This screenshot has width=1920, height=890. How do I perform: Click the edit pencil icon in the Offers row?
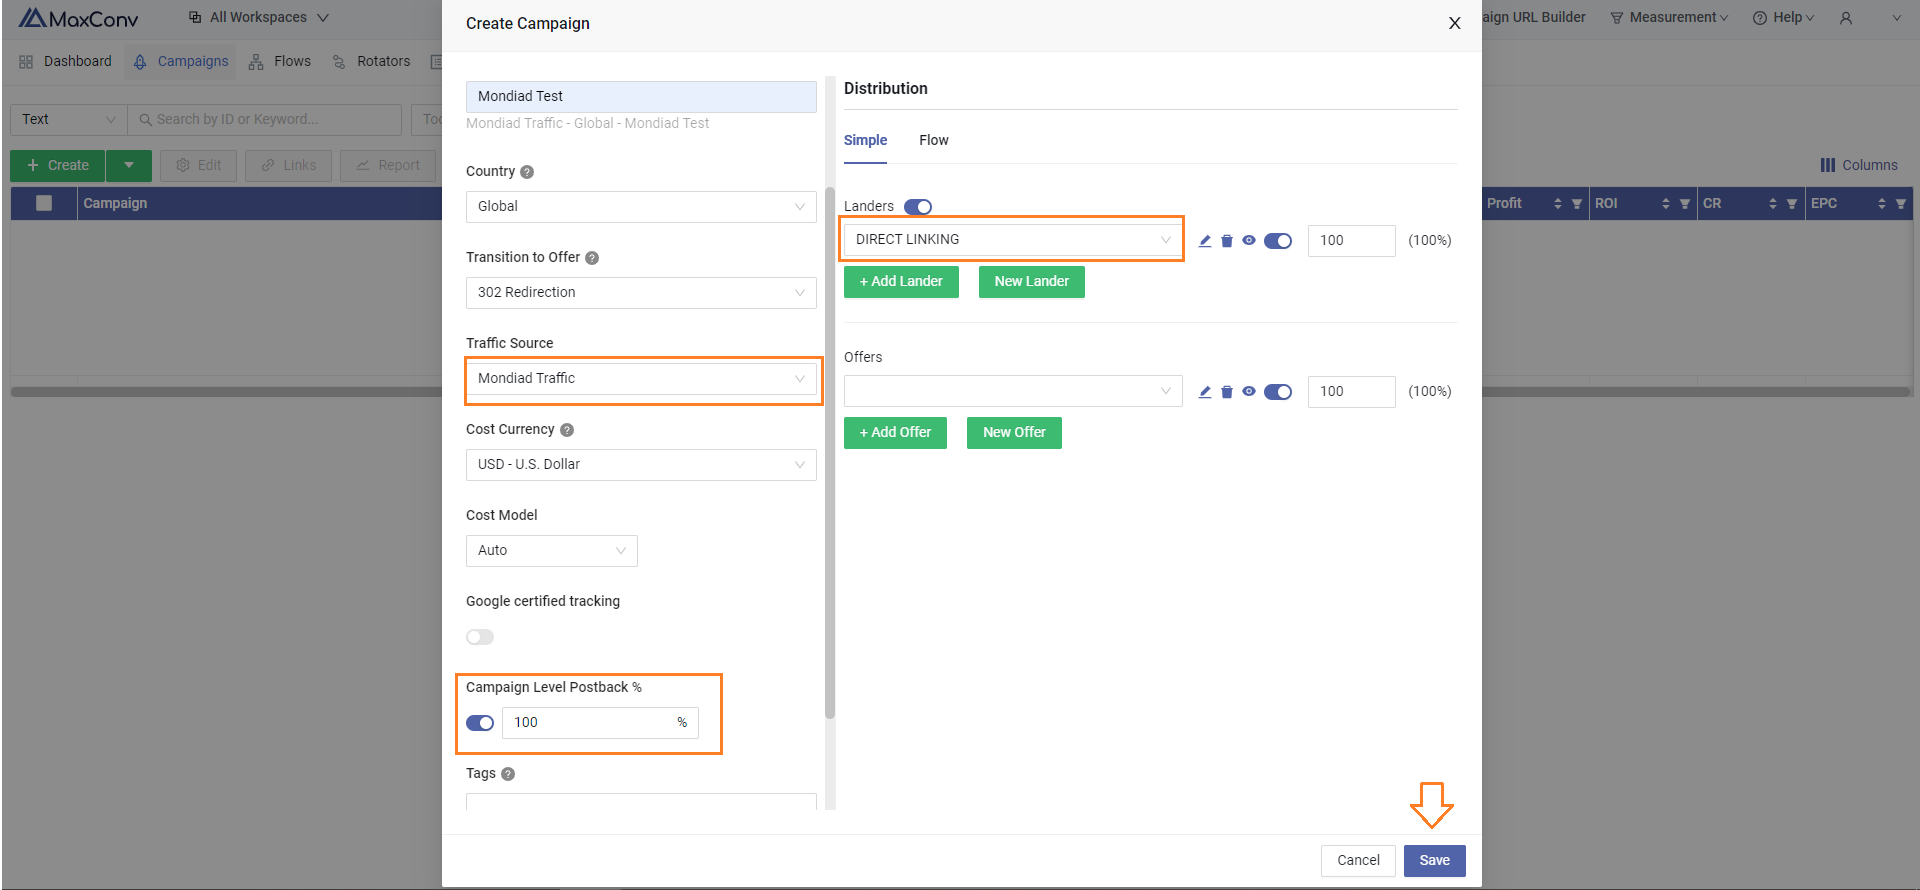(x=1205, y=392)
